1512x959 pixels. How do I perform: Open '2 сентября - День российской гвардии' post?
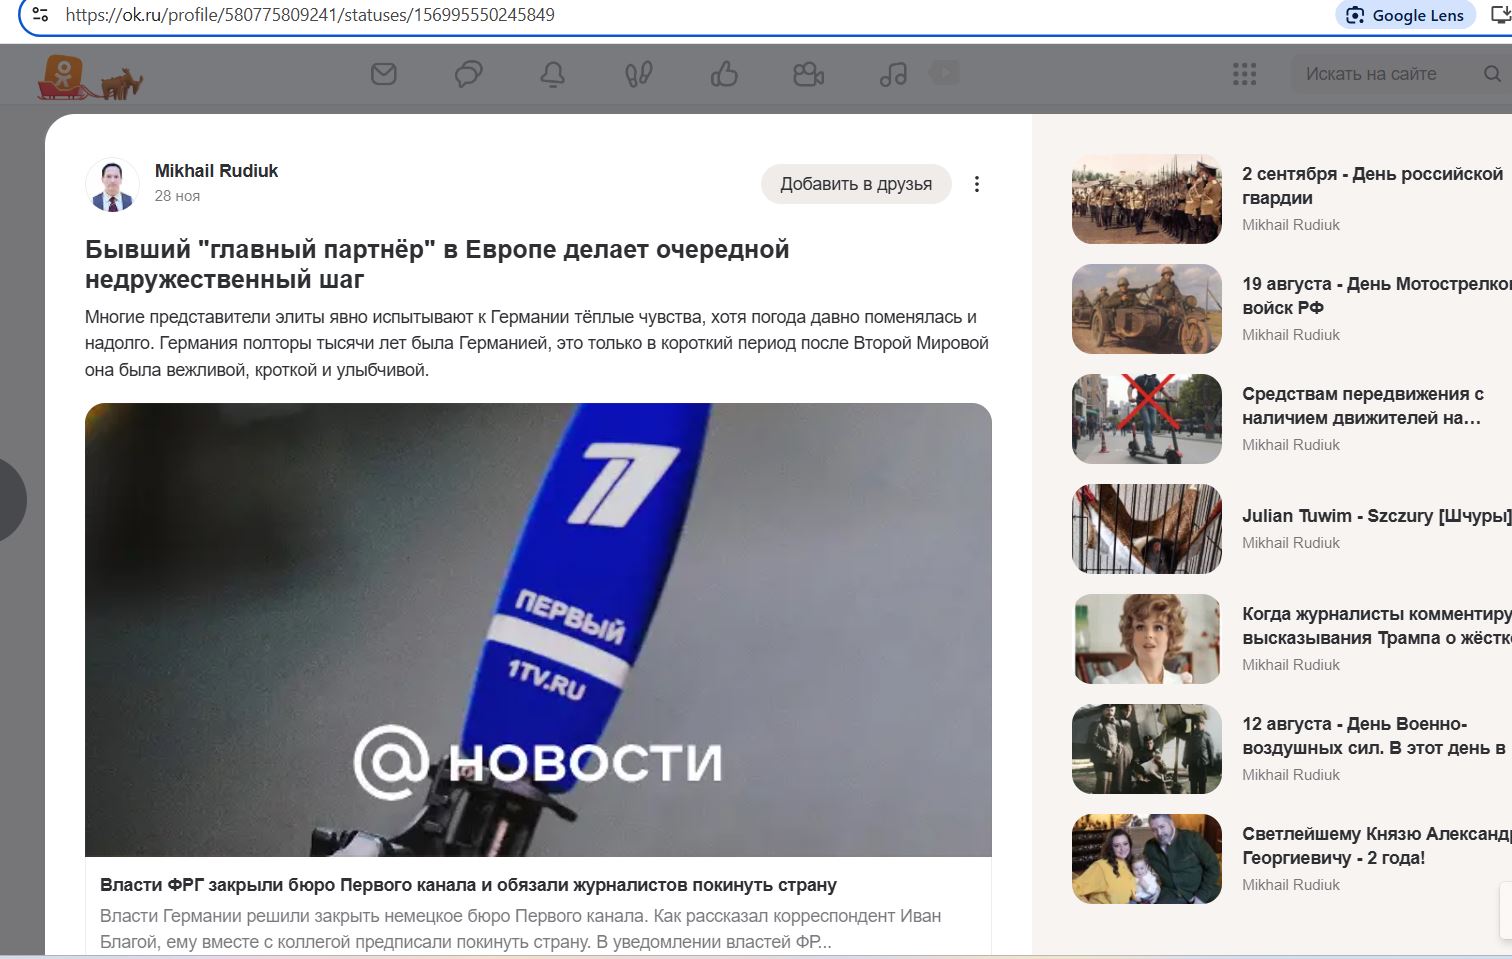1372,186
